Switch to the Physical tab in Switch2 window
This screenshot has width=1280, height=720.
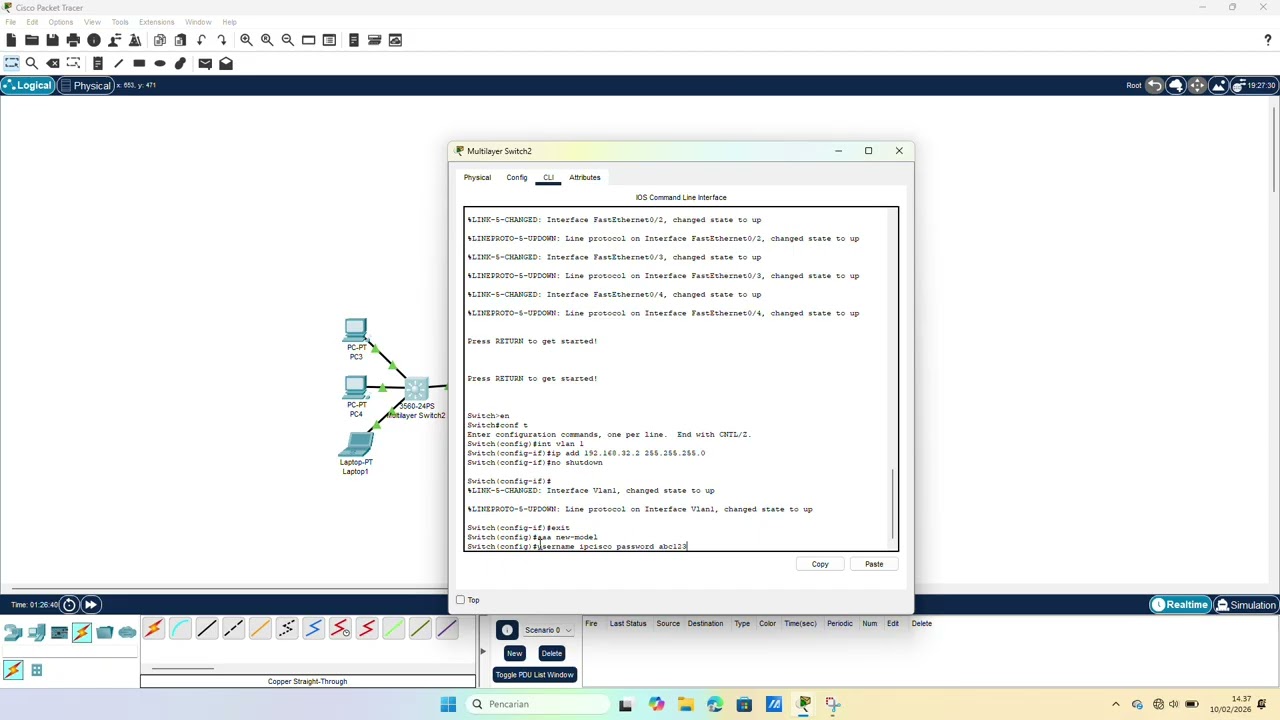(477, 178)
